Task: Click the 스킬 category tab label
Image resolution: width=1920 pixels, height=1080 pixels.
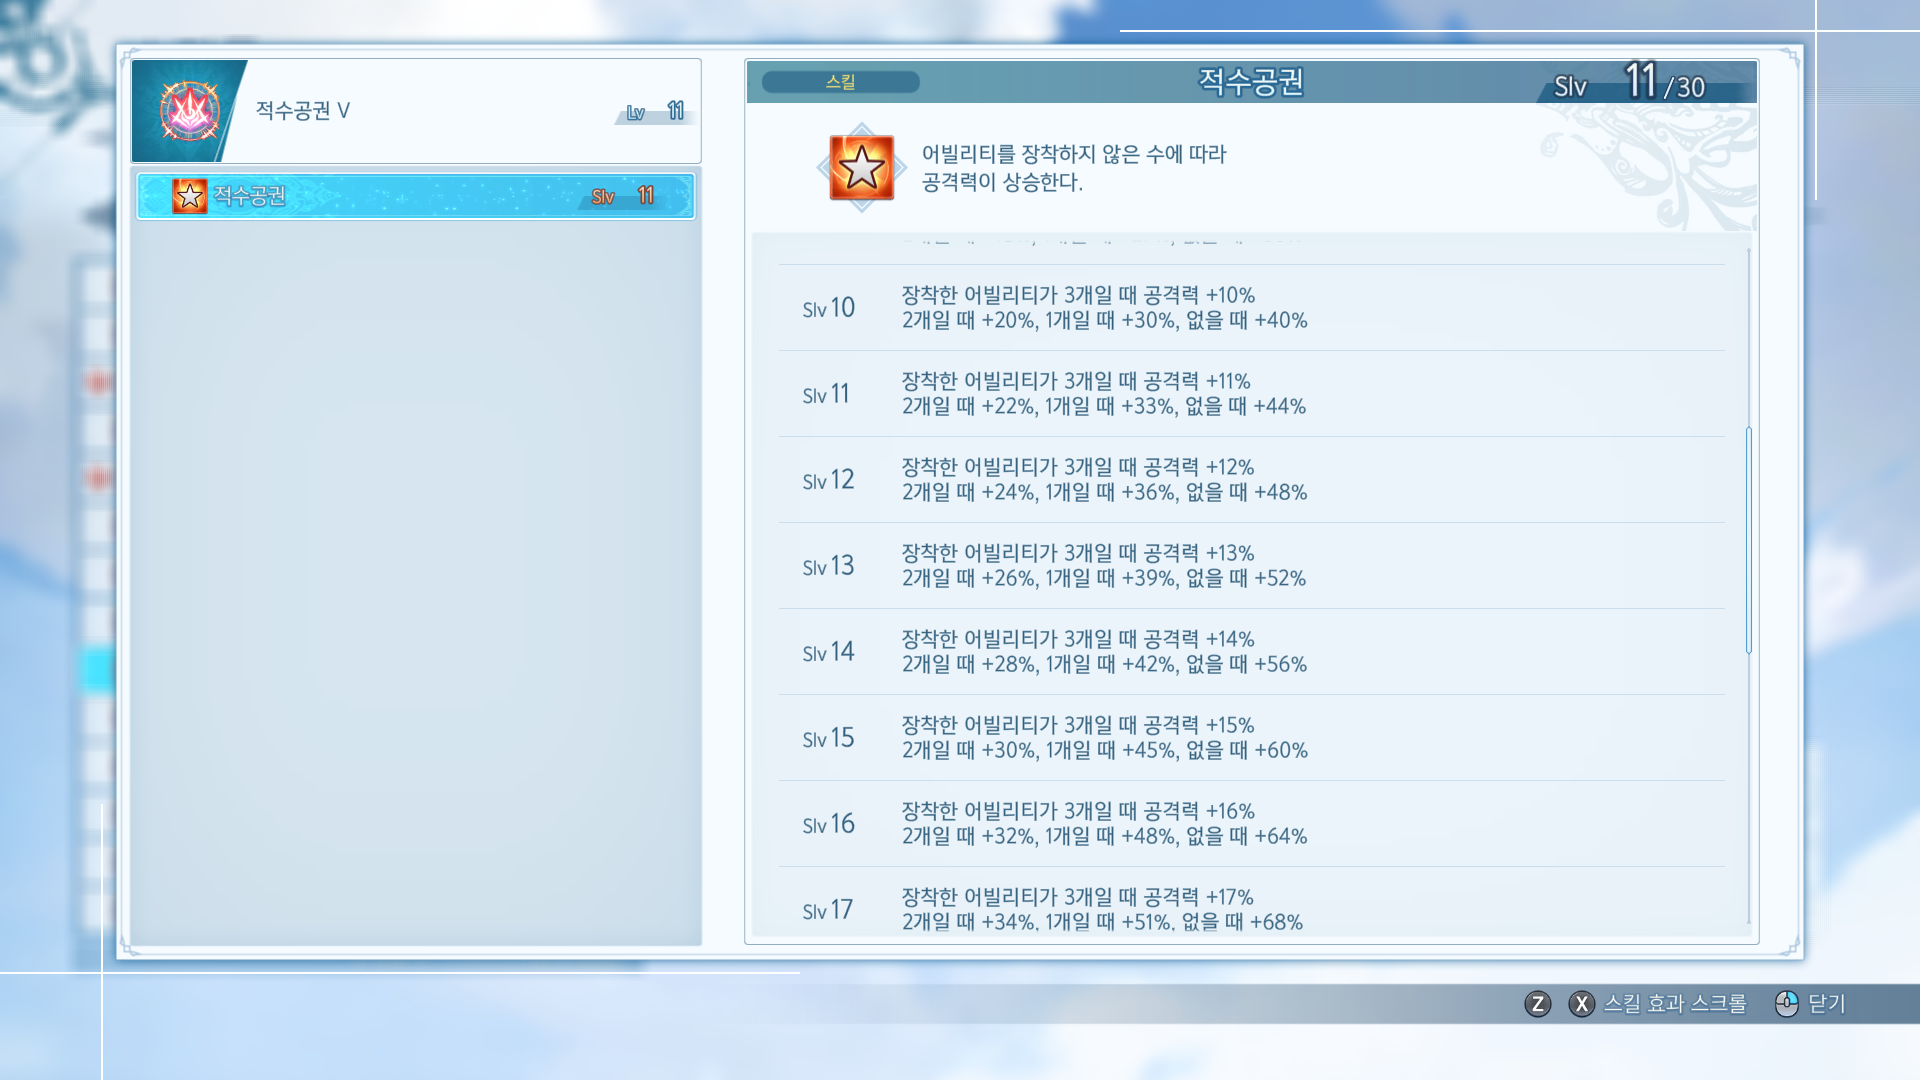Action: (x=840, y=82)
